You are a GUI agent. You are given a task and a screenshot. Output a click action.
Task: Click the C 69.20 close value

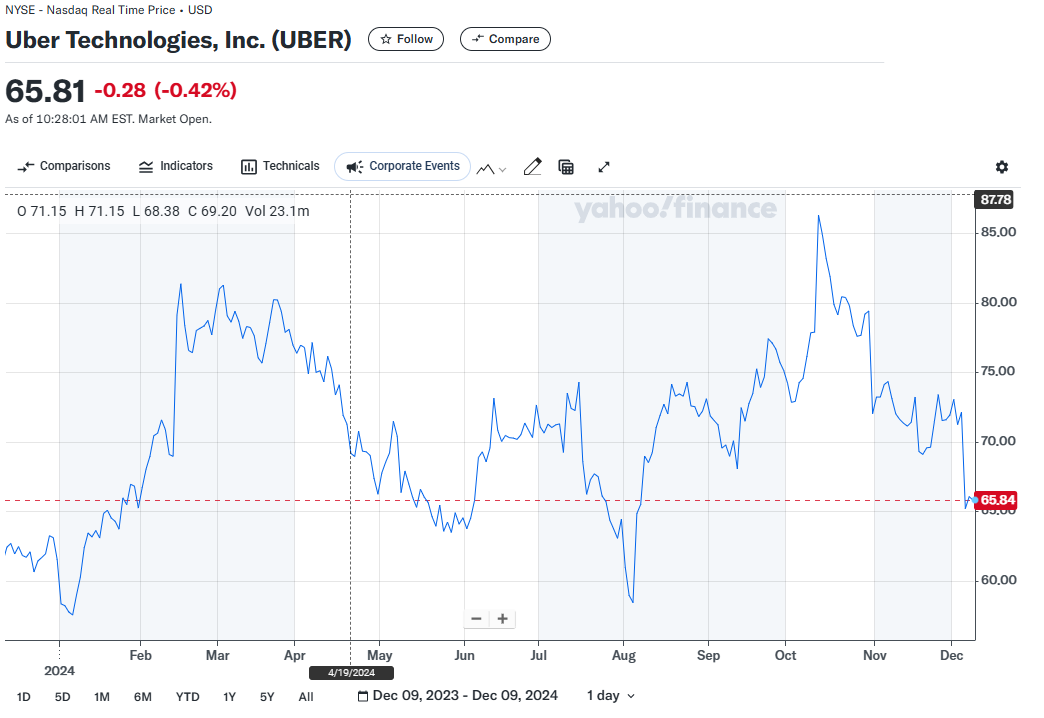pos(212,211)
